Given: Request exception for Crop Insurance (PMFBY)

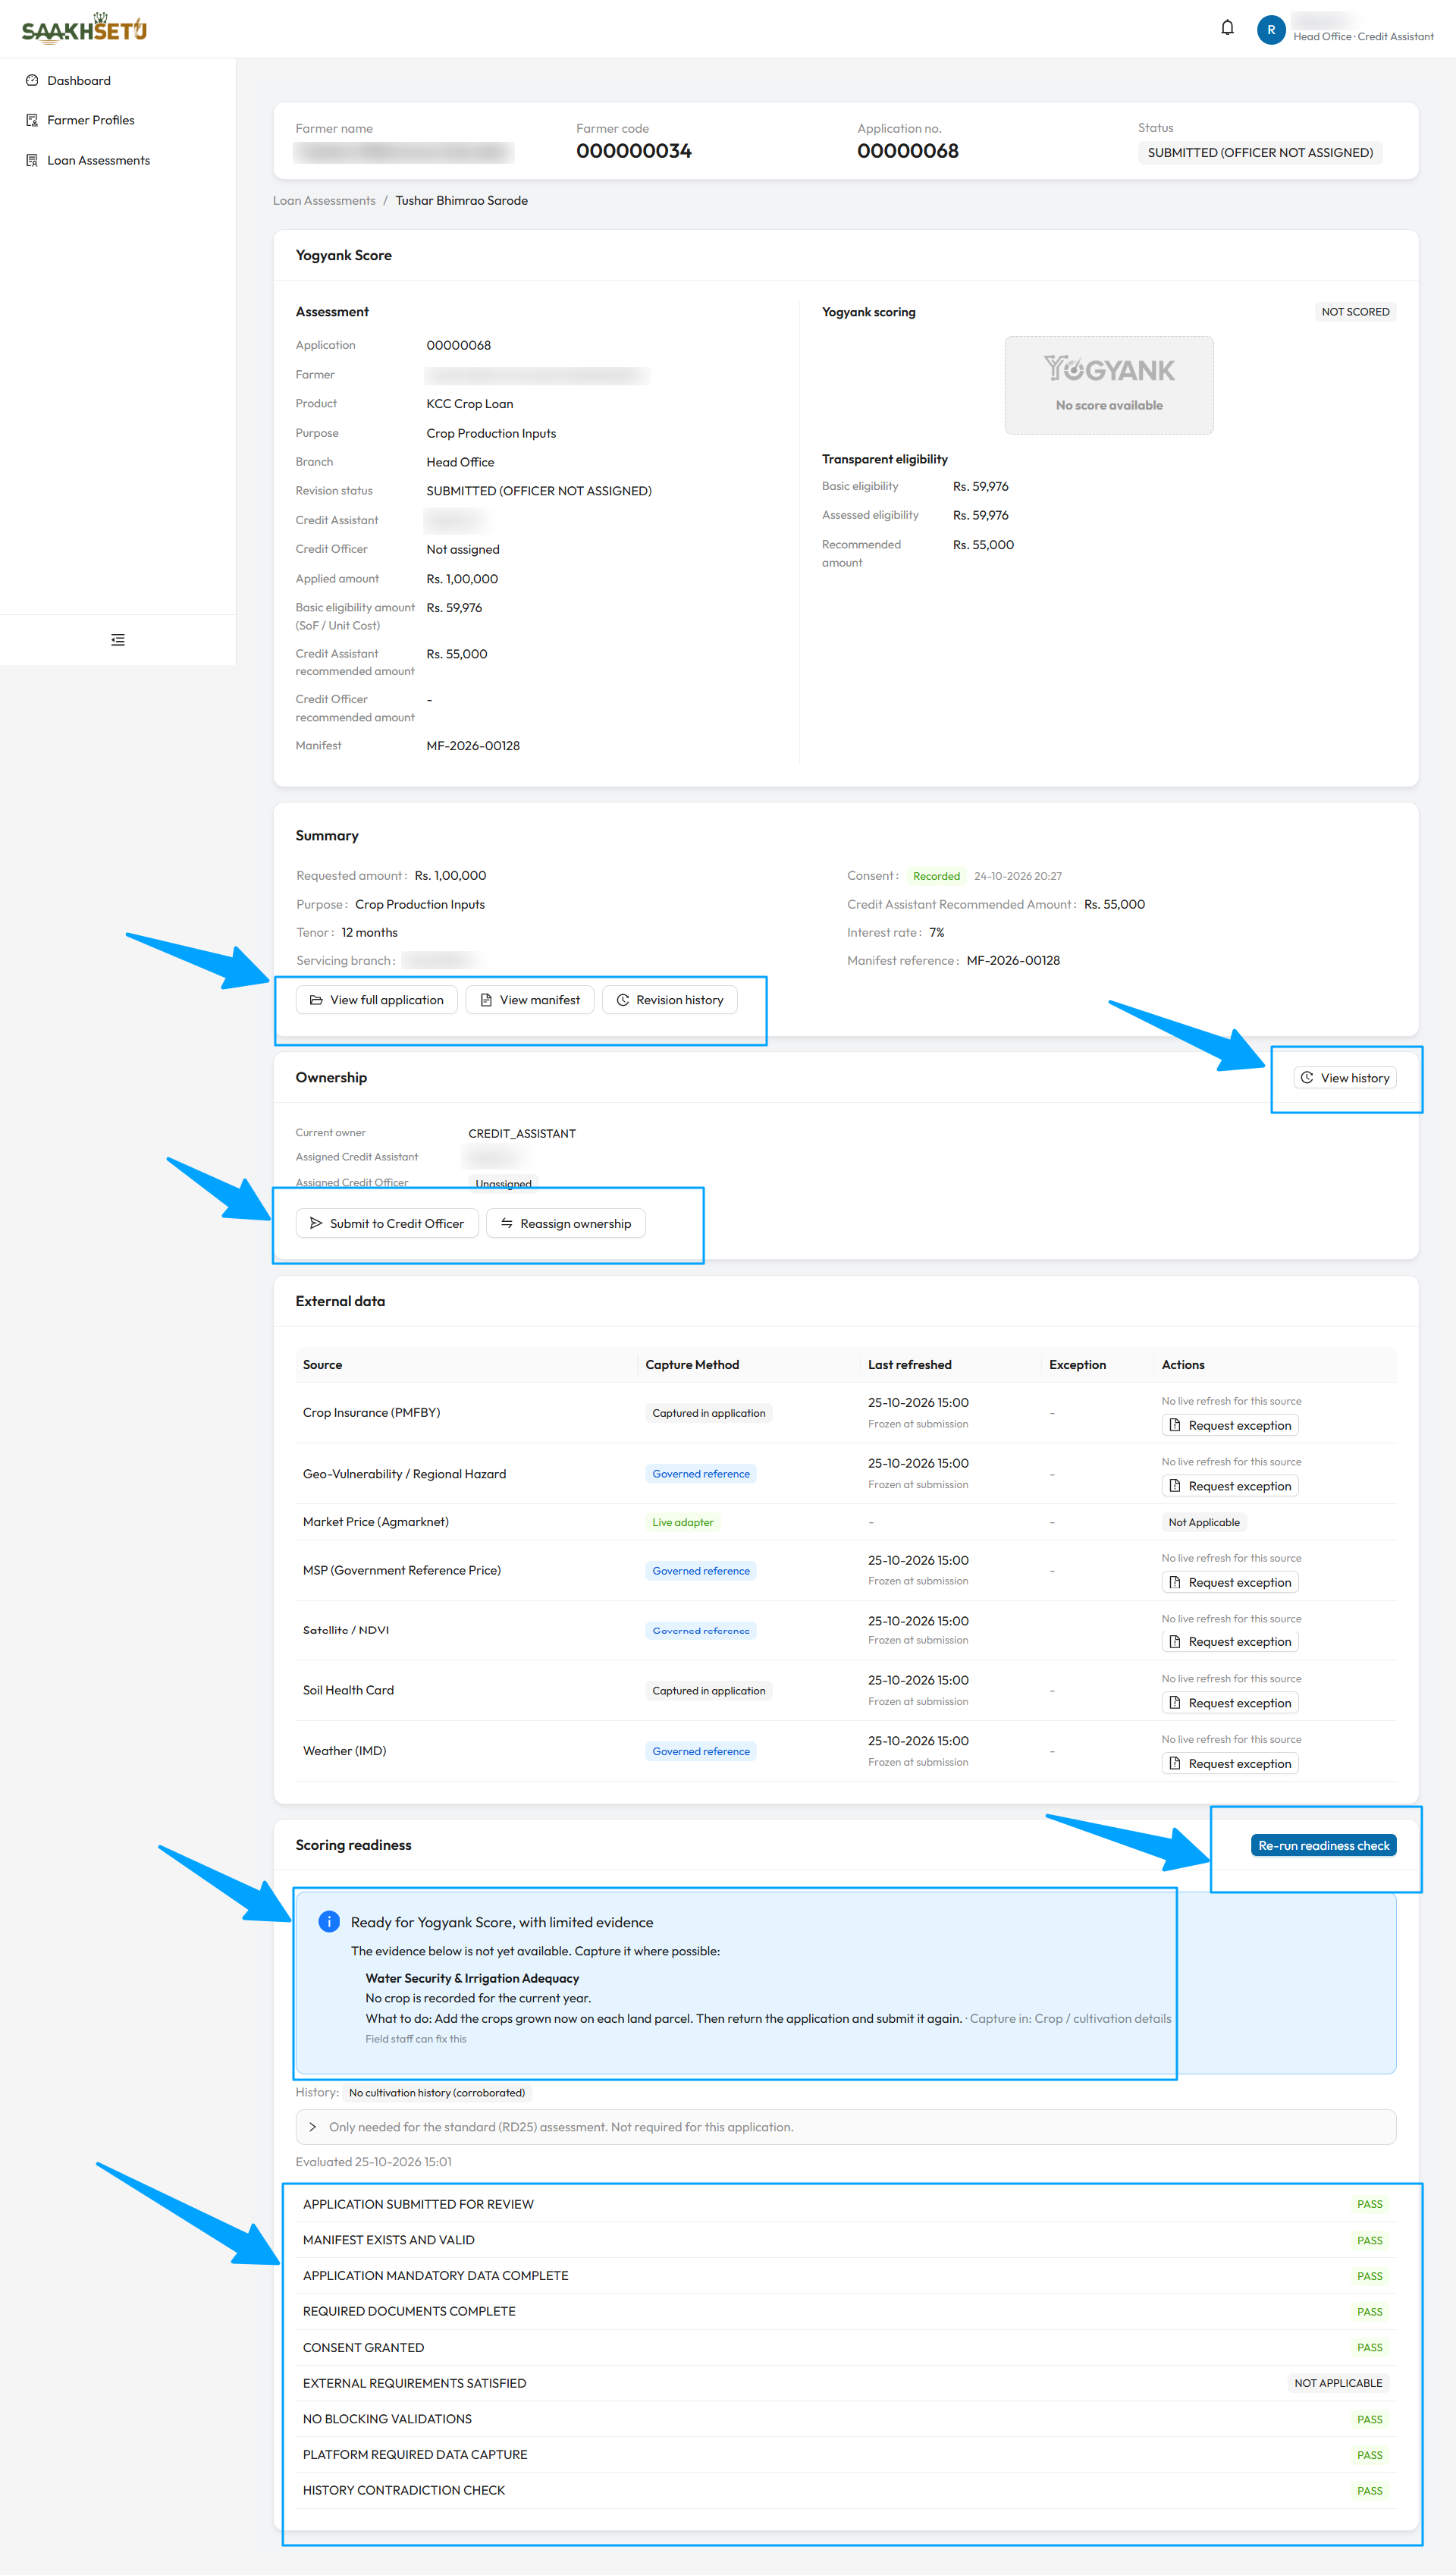Looking at the screenshot, I should coord(1230,1425).
